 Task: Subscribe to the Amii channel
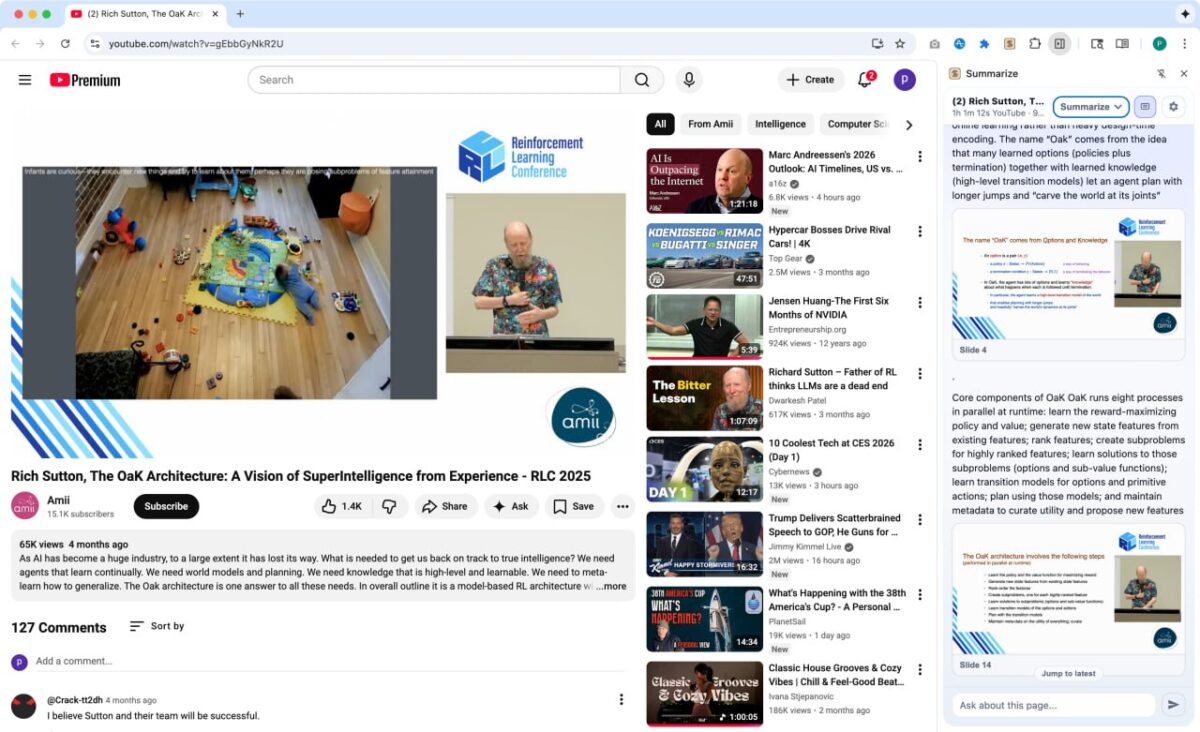[x=165, y=507]
